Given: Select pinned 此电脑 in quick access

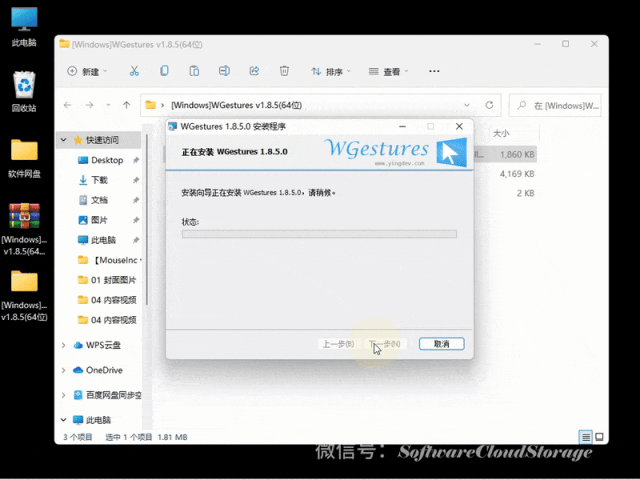Looking at the screenshot, I should pos(103,240).
